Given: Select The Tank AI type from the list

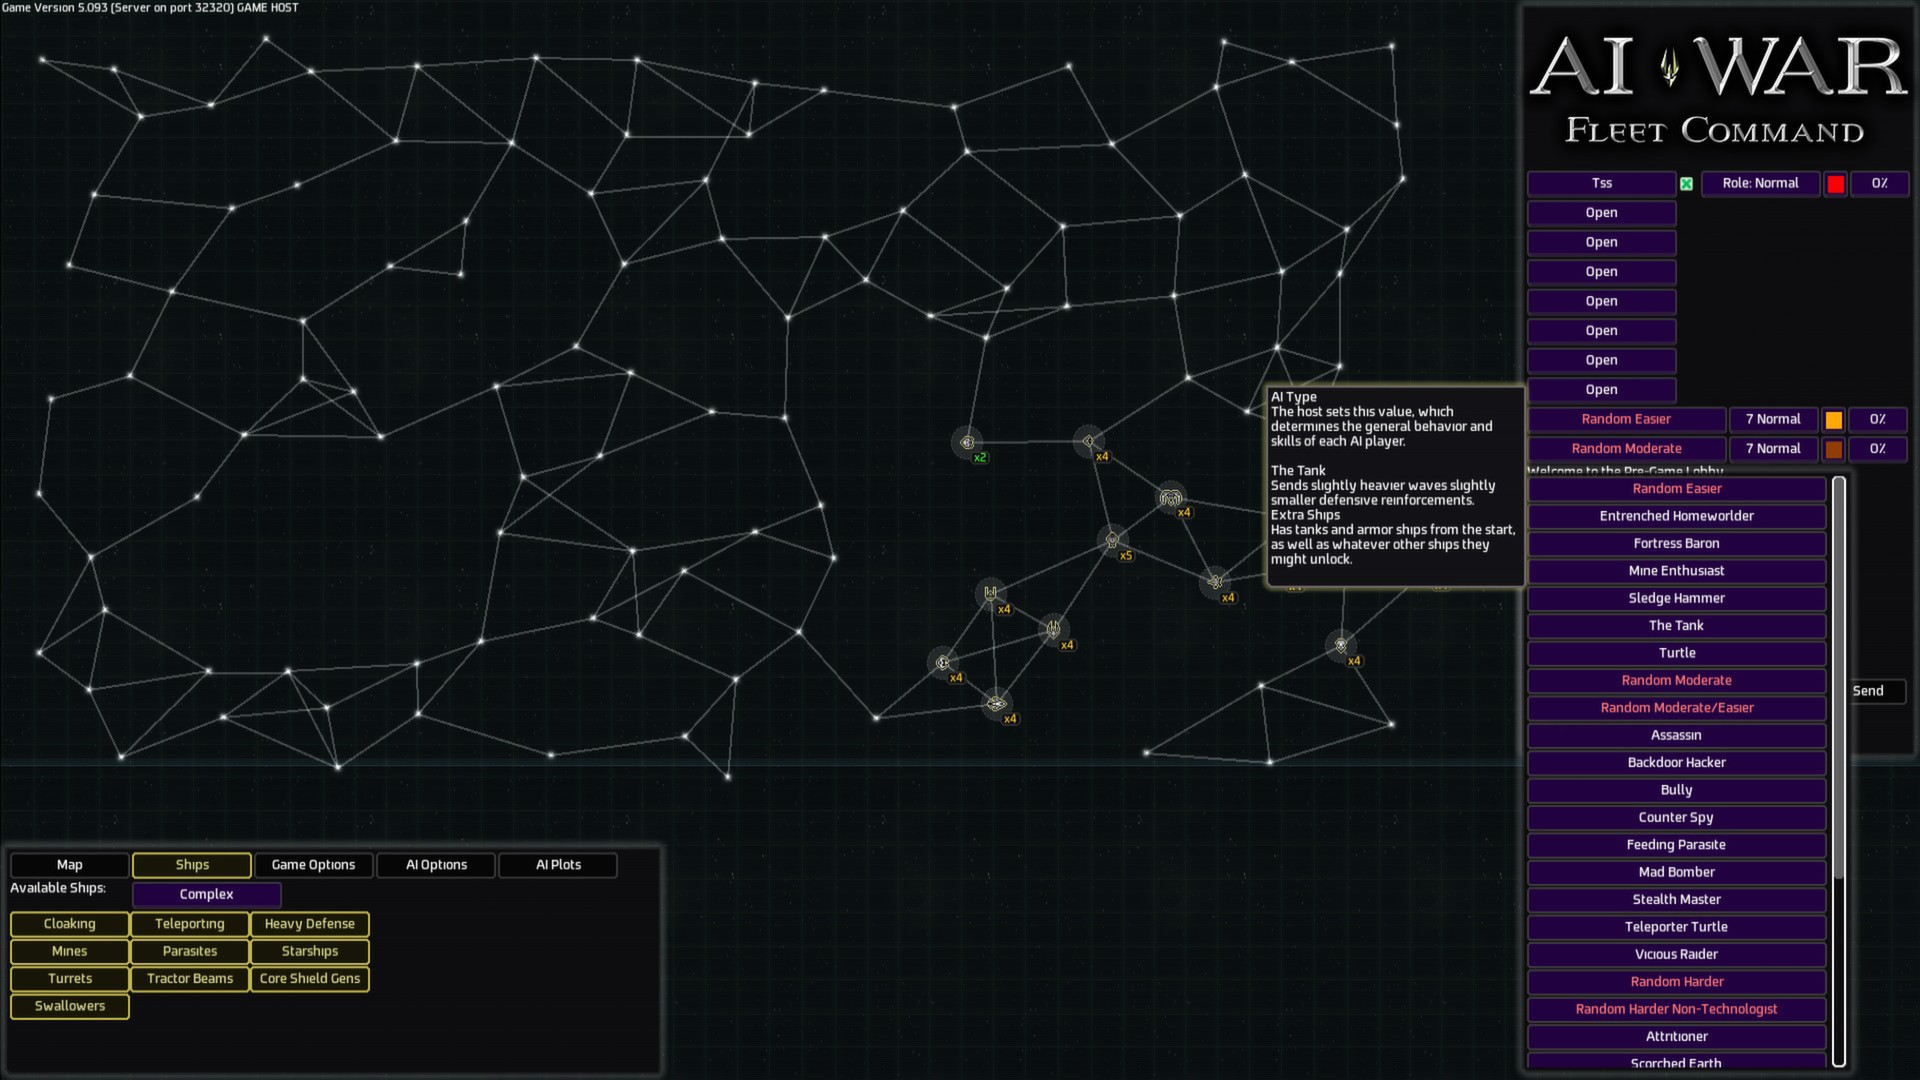Looking at the screenshot, I should [x=1675, y=625].
